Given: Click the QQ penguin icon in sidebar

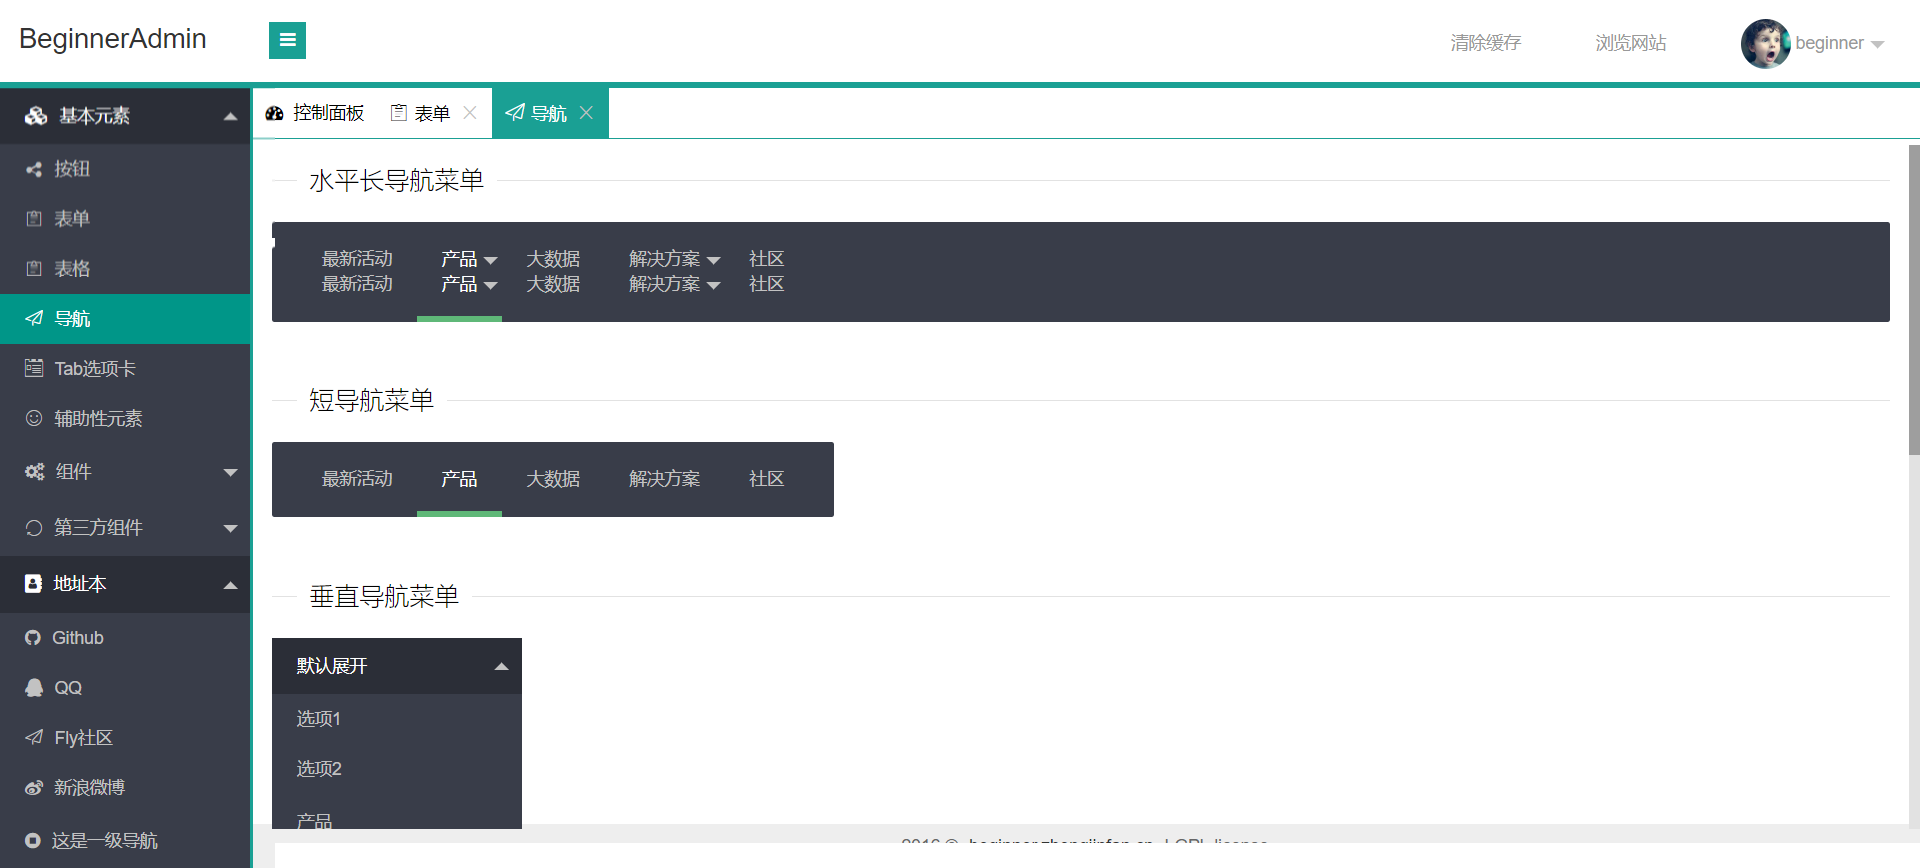Looking at the screenshot, I should [34, 688].
